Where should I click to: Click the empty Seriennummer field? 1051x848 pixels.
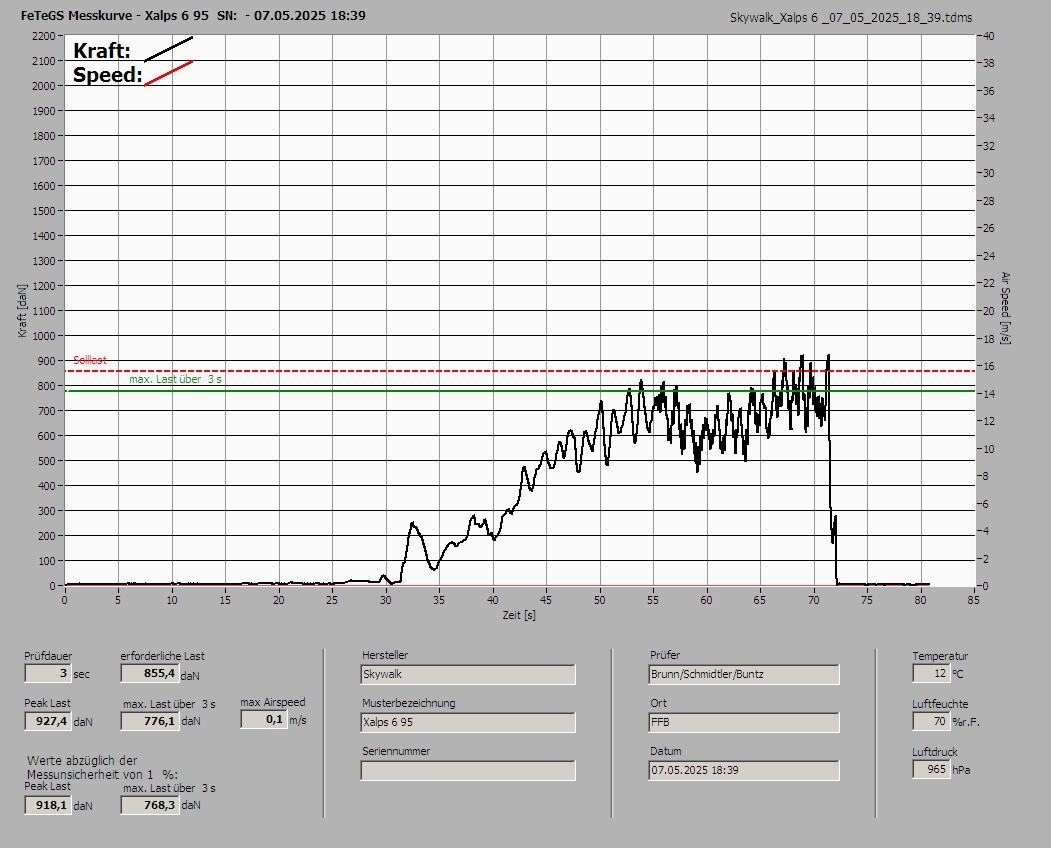click(x=468, y=770)
